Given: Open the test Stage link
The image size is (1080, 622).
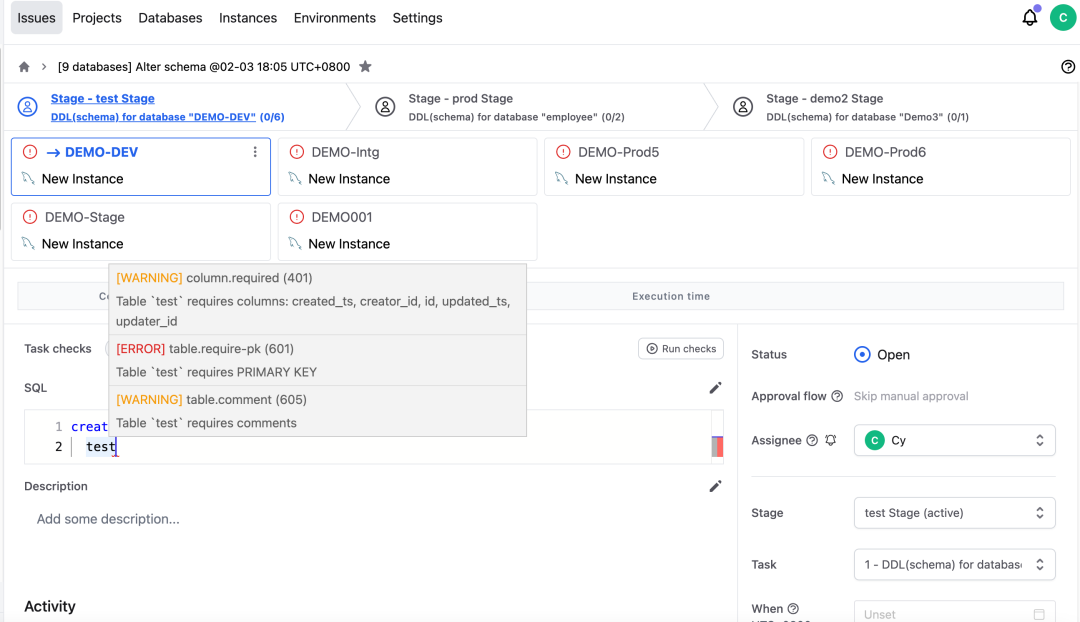Looking at the screenshot, I should 103,99.
